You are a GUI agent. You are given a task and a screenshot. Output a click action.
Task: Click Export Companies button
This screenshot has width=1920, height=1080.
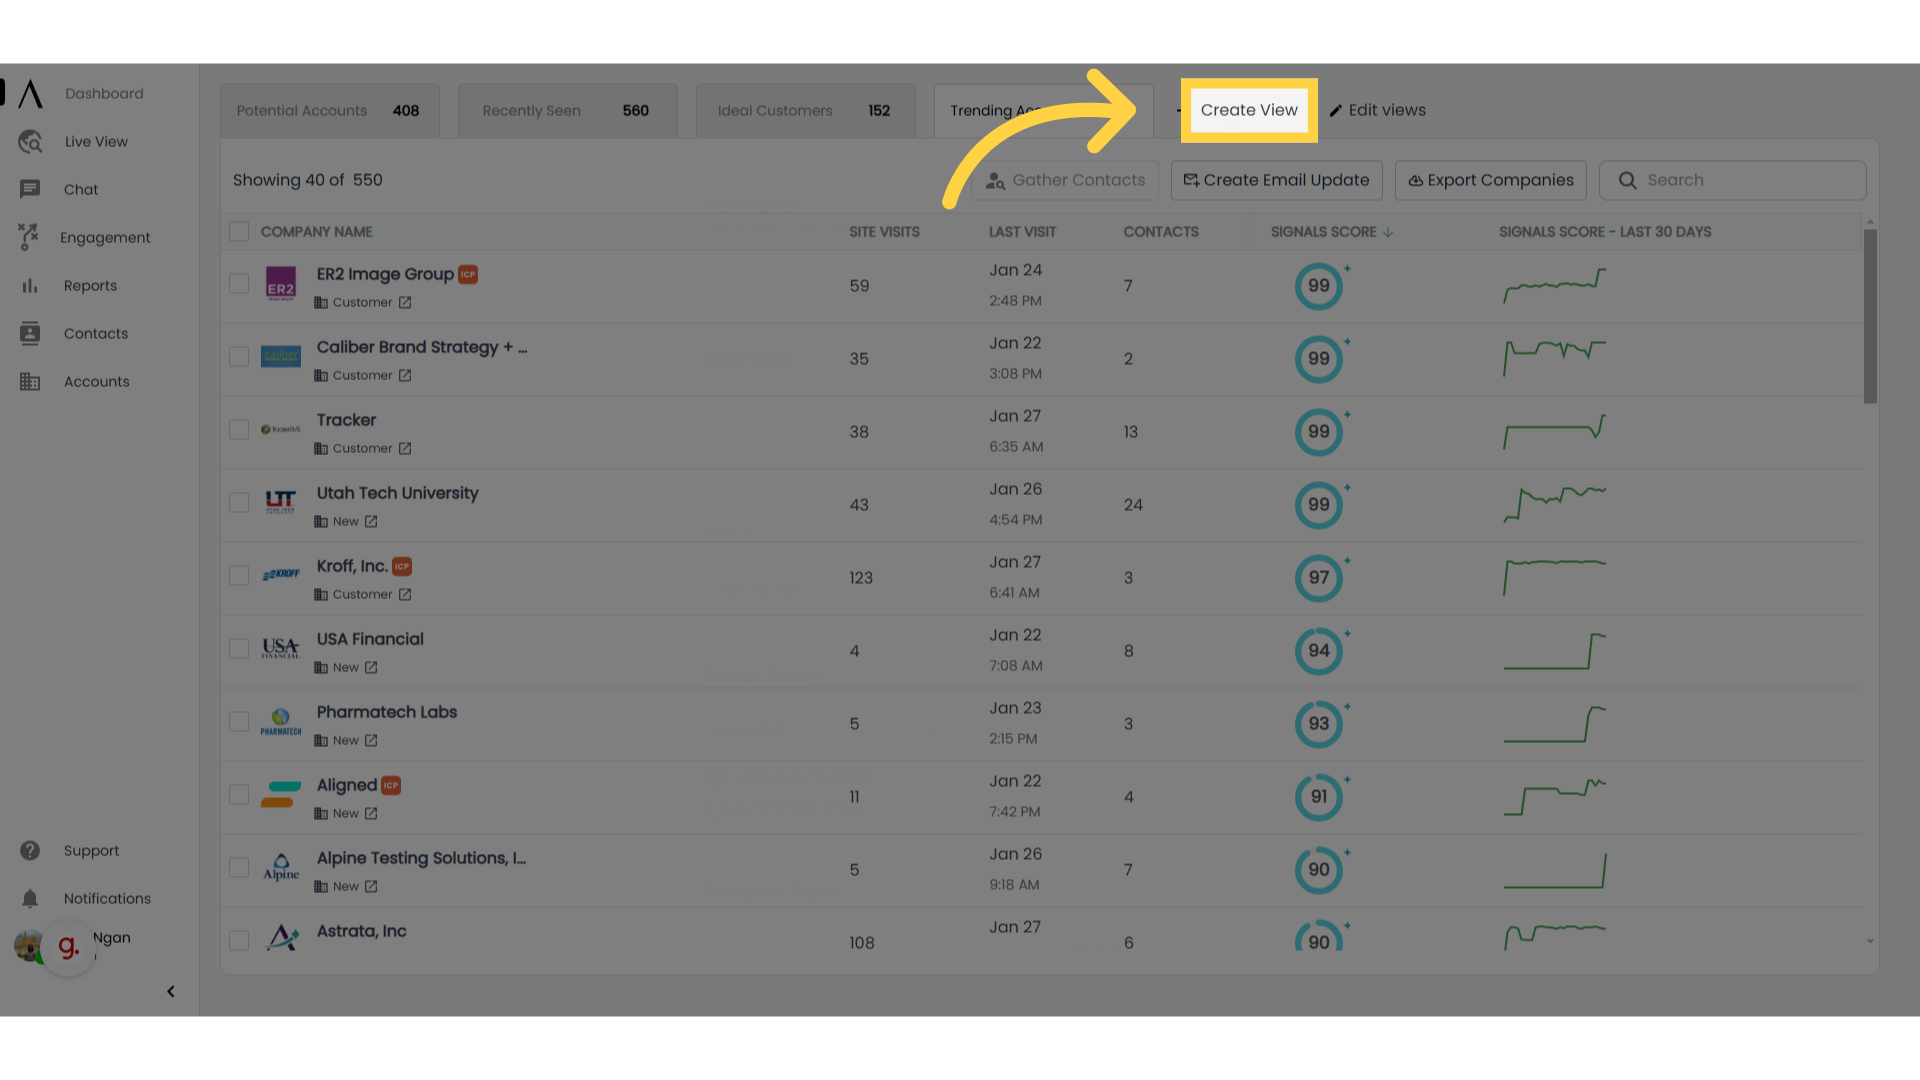pos(1491,181)
